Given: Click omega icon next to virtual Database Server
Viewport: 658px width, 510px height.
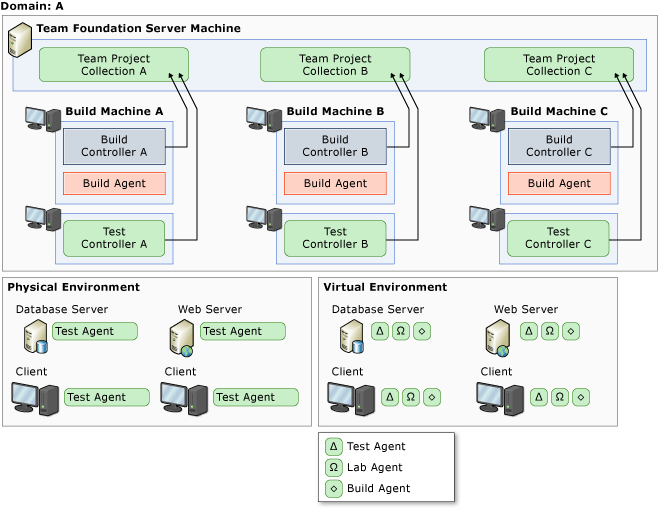Looking at the screenshot, I should [x=401, y=331].
